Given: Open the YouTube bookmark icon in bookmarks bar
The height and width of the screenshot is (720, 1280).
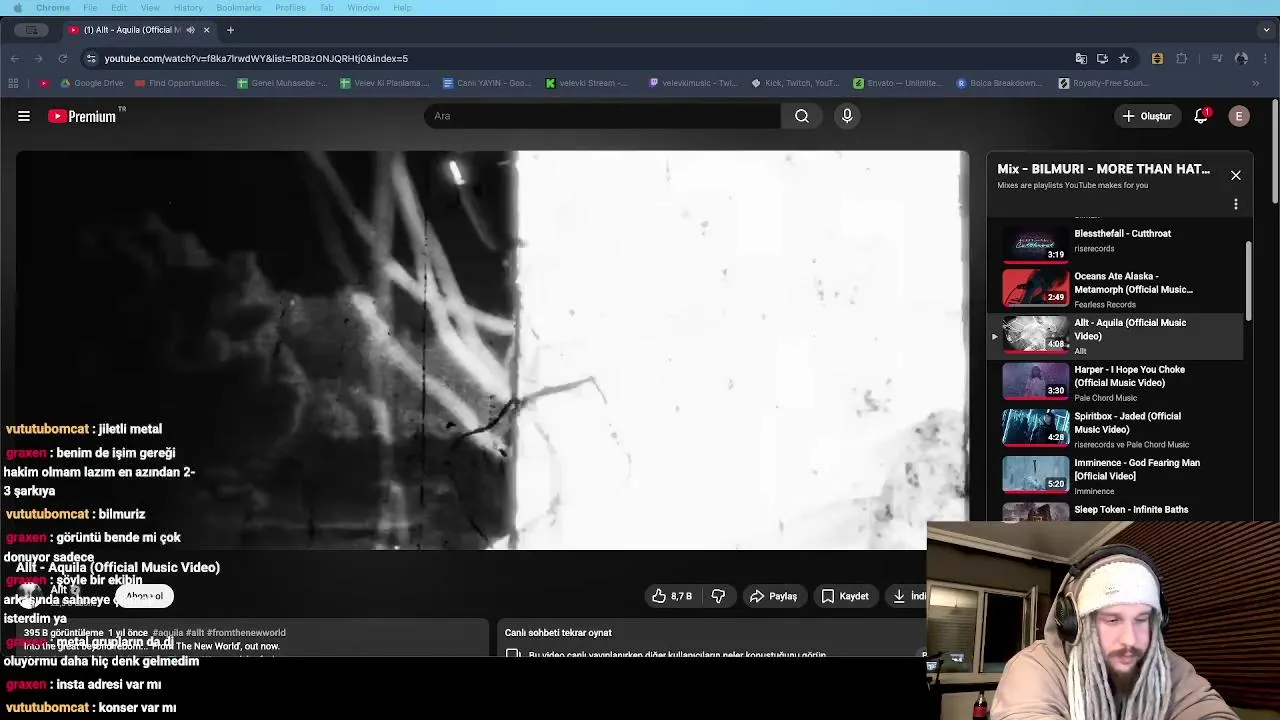Looking at the screenshot, I should tap(44, 83).
